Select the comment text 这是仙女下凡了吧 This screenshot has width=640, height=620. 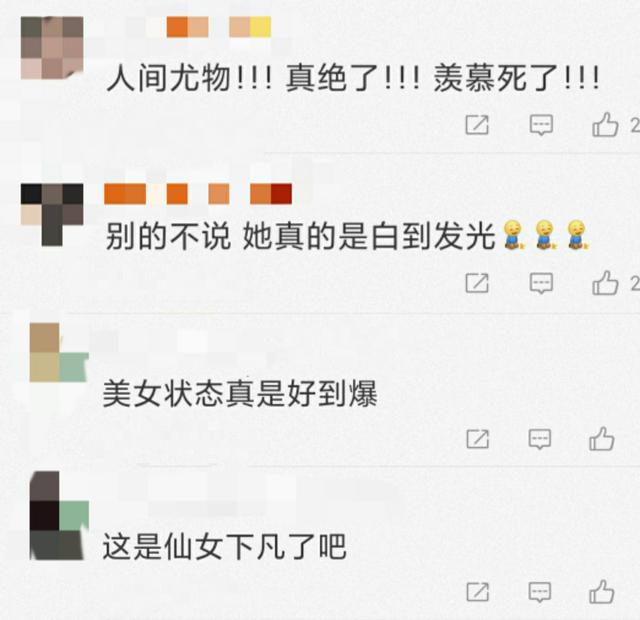coord(224,546)
